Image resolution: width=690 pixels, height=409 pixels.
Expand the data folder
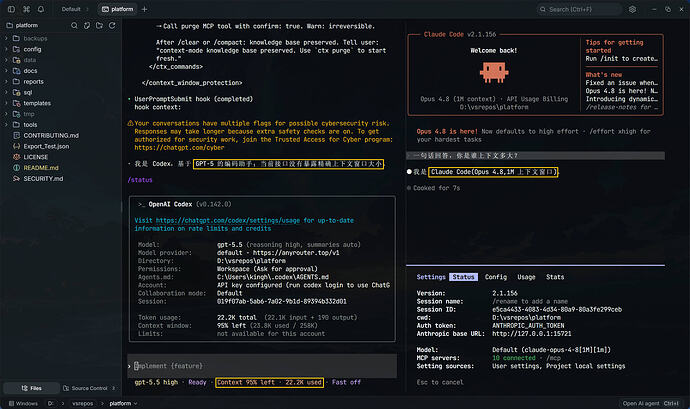[6, 60]
